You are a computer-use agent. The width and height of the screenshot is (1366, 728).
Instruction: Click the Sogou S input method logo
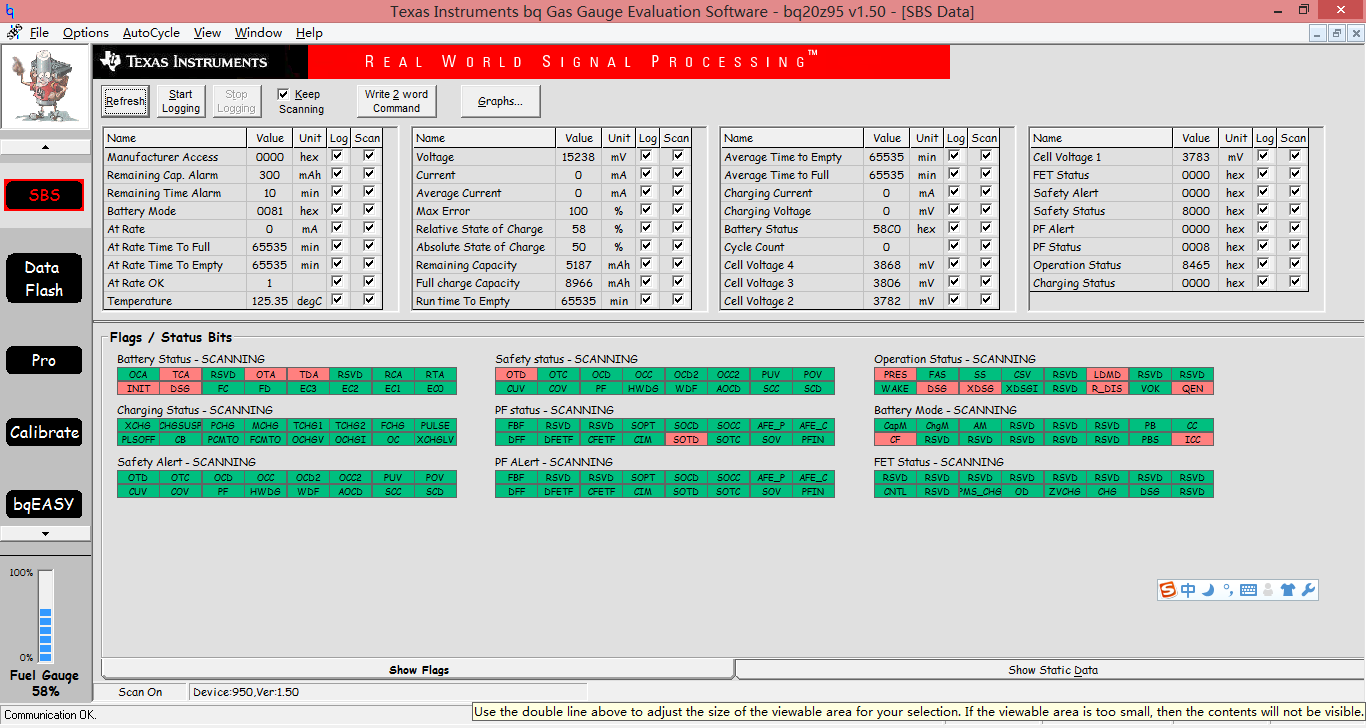1168,590
